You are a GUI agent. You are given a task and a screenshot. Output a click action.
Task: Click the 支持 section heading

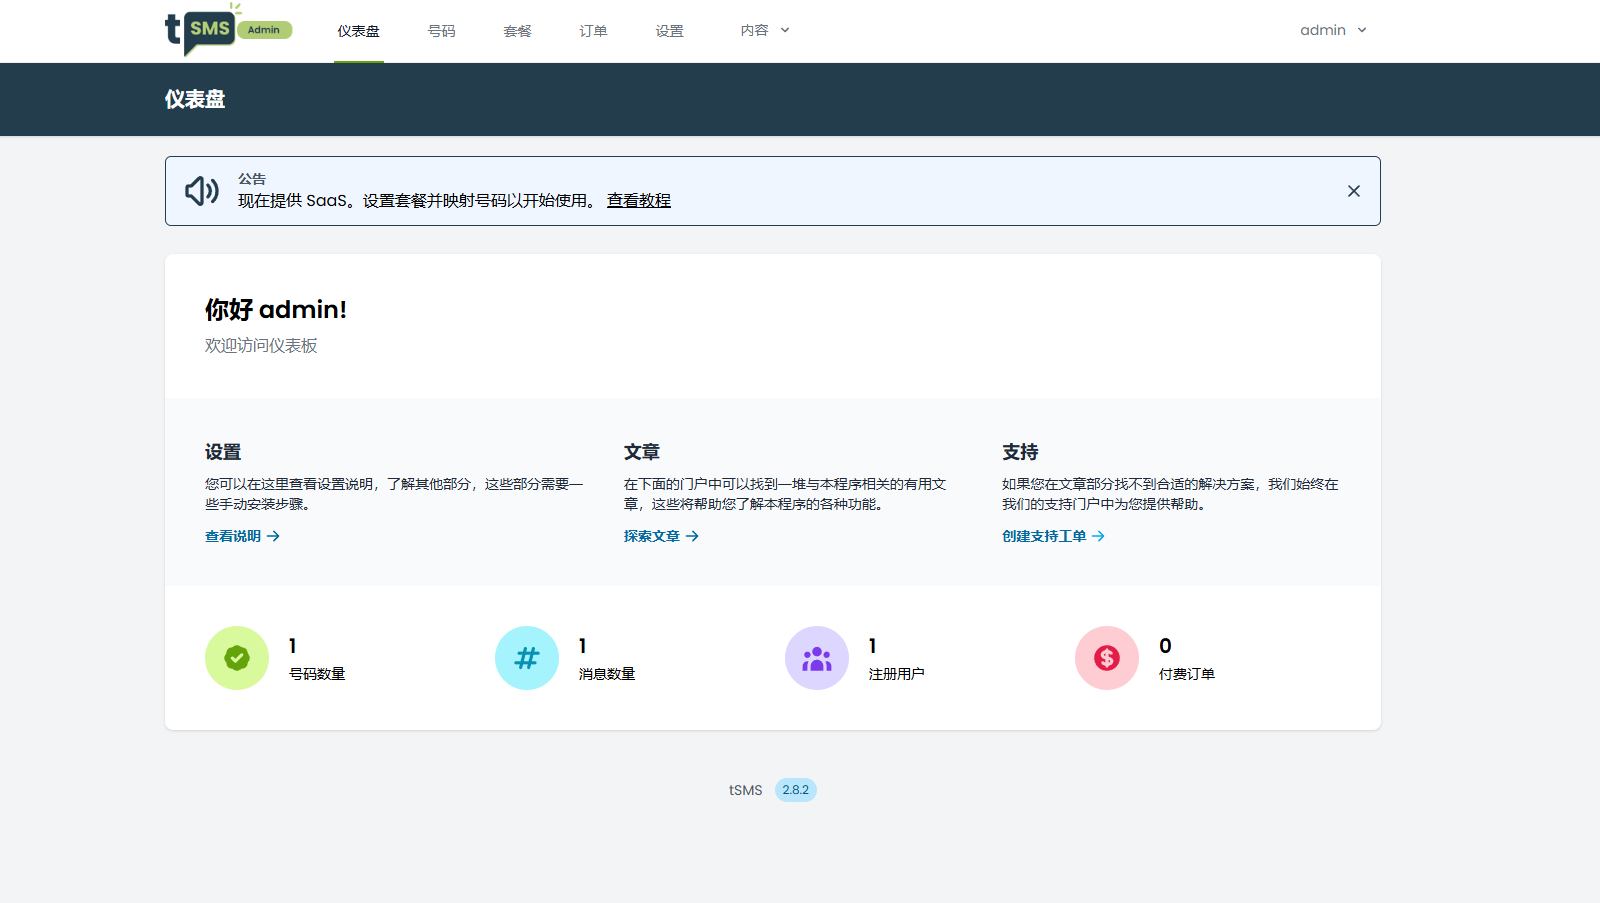(x=1020, y=452)
